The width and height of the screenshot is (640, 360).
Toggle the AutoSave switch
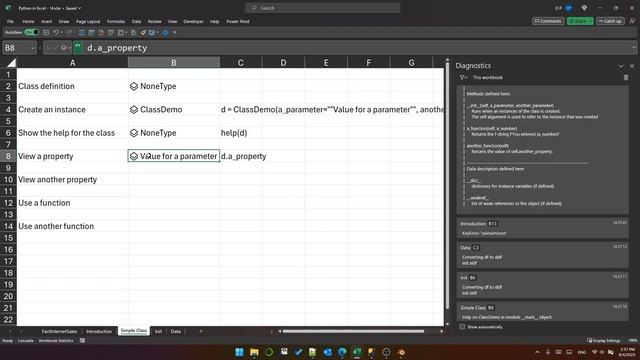31,32
